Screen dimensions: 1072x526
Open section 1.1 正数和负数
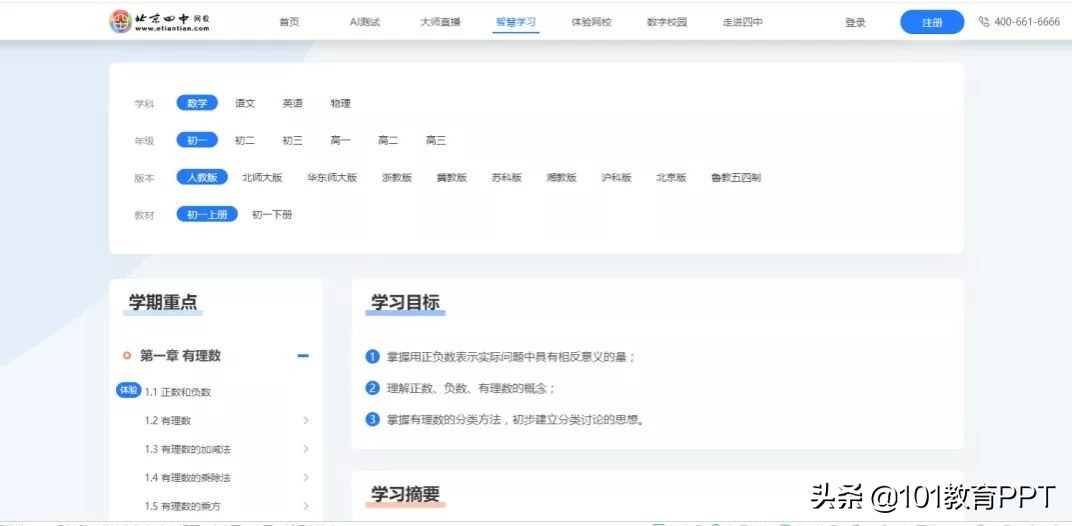(178, 392)
